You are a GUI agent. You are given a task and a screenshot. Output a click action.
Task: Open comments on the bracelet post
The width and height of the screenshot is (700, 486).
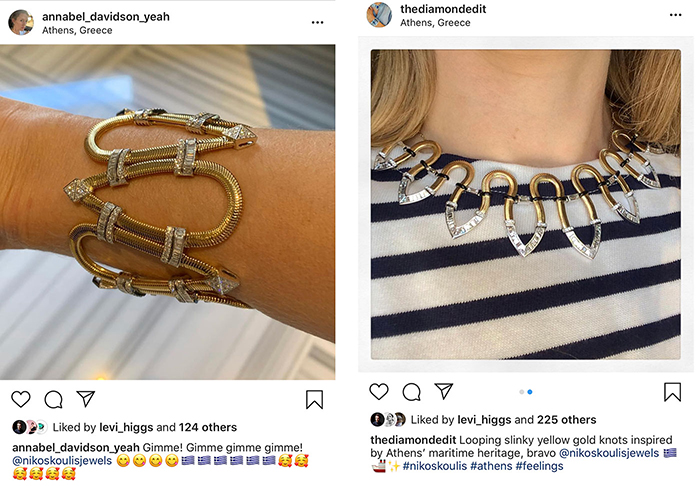coord(53,399)
